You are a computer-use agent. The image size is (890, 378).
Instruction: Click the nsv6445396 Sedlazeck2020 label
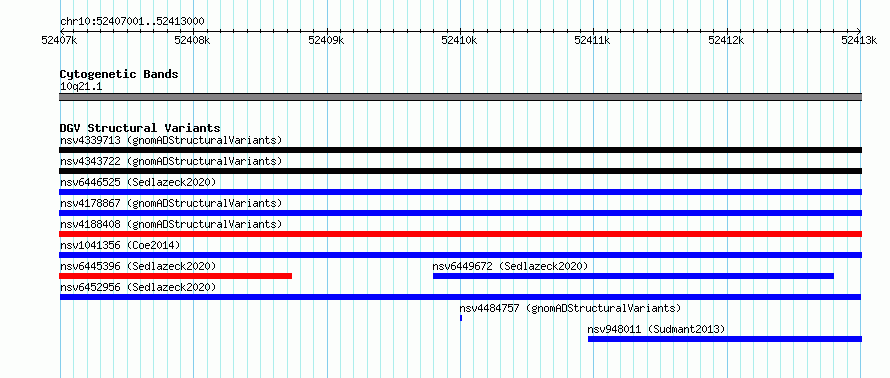coord(138,266)
